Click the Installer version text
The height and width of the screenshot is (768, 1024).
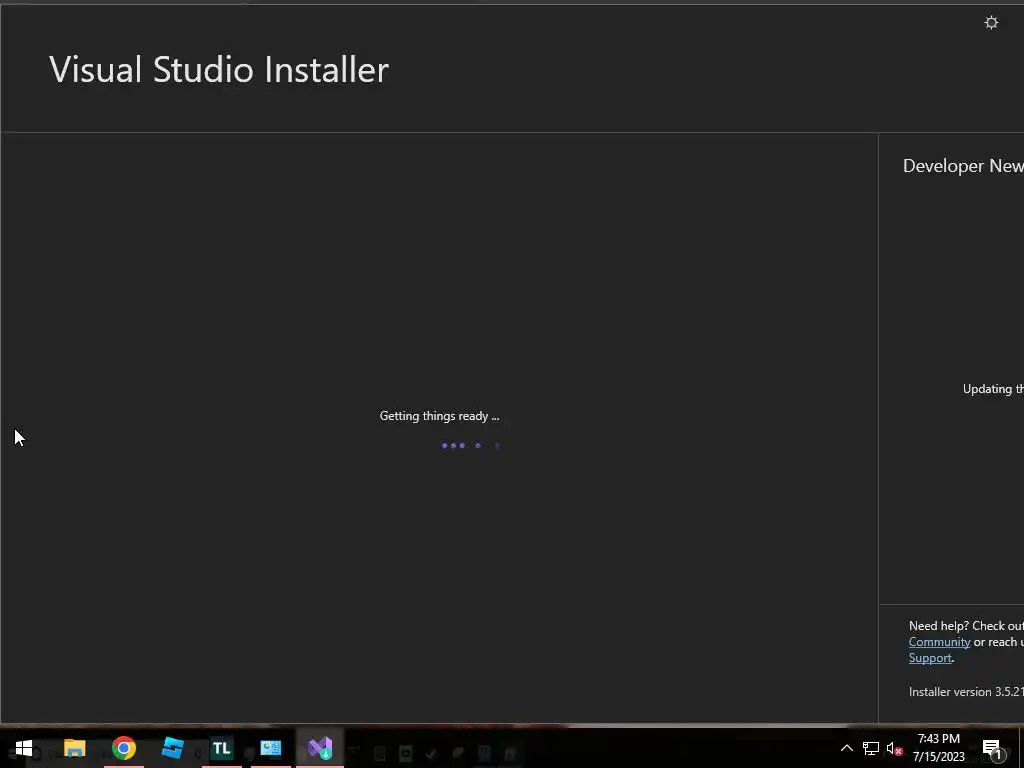(966, 692)
